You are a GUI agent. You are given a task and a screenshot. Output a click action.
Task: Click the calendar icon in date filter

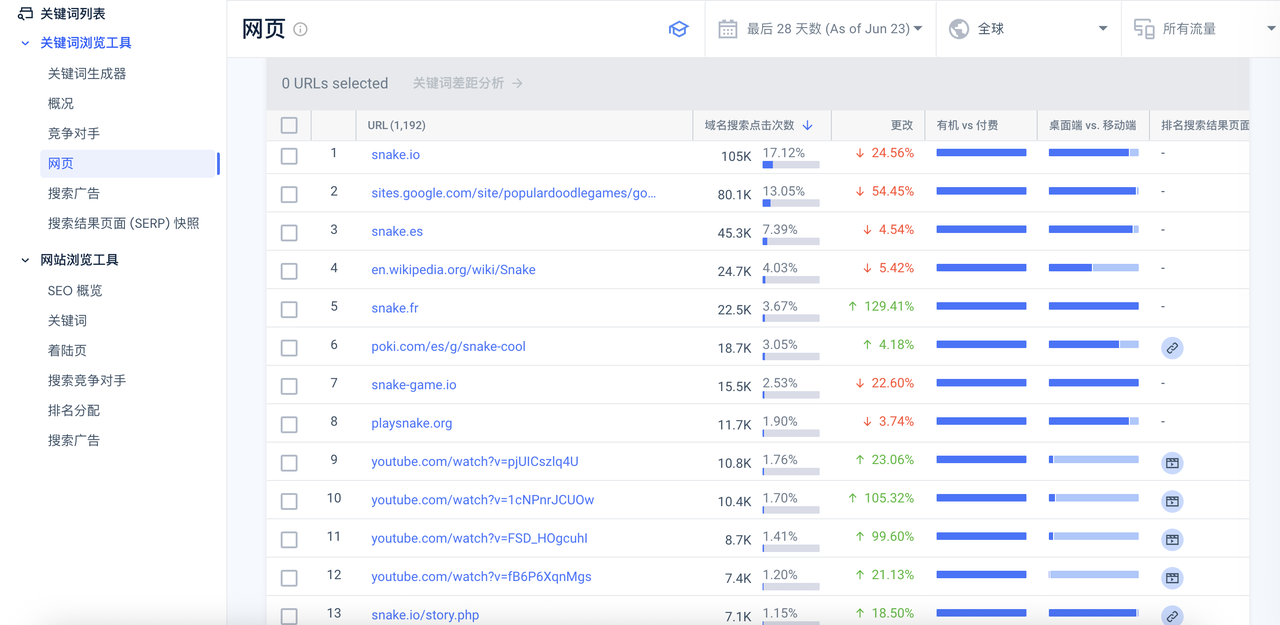click(x=728, y=29)
